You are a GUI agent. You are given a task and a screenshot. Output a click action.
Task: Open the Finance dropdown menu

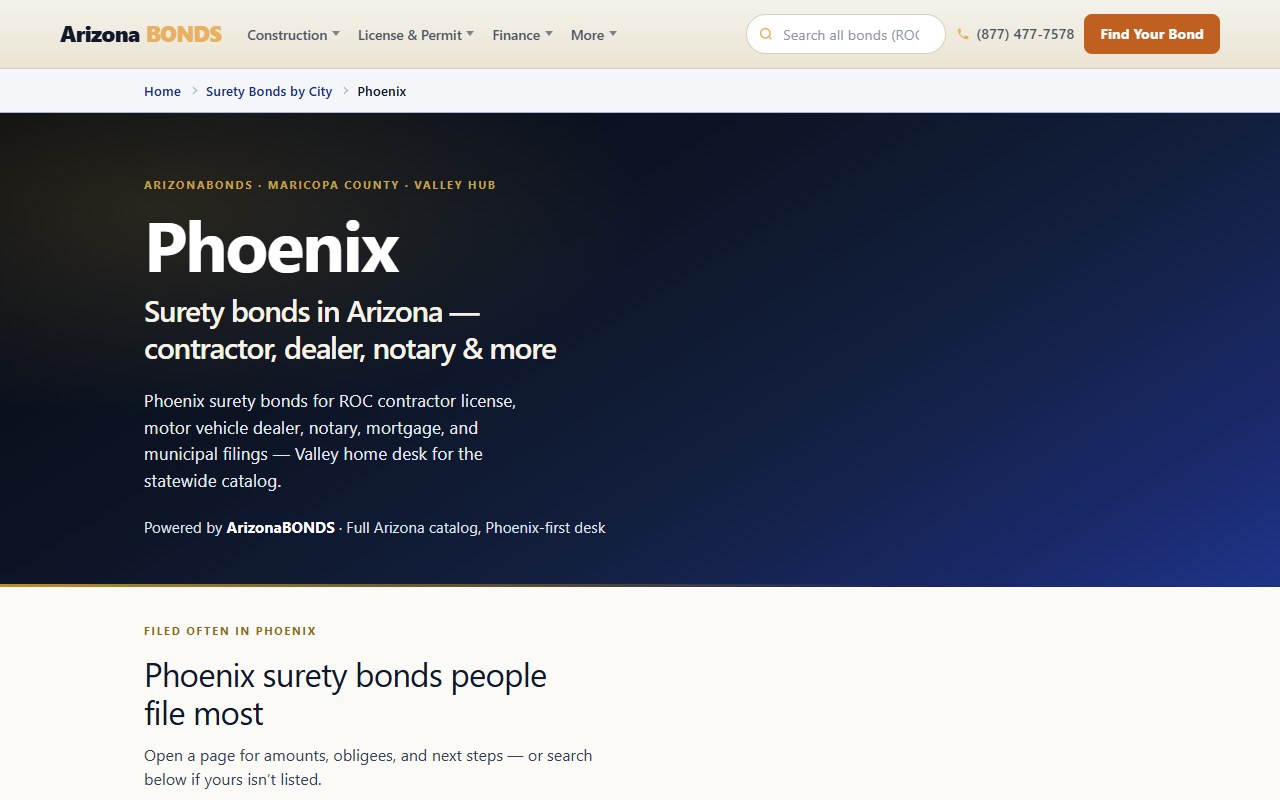click(x=522, y=35)
